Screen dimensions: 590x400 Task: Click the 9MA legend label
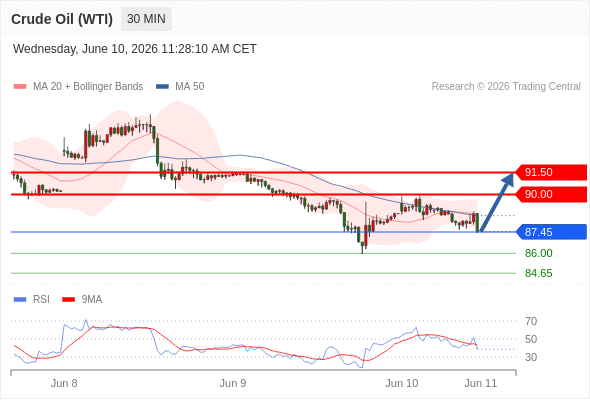(92, 300)
